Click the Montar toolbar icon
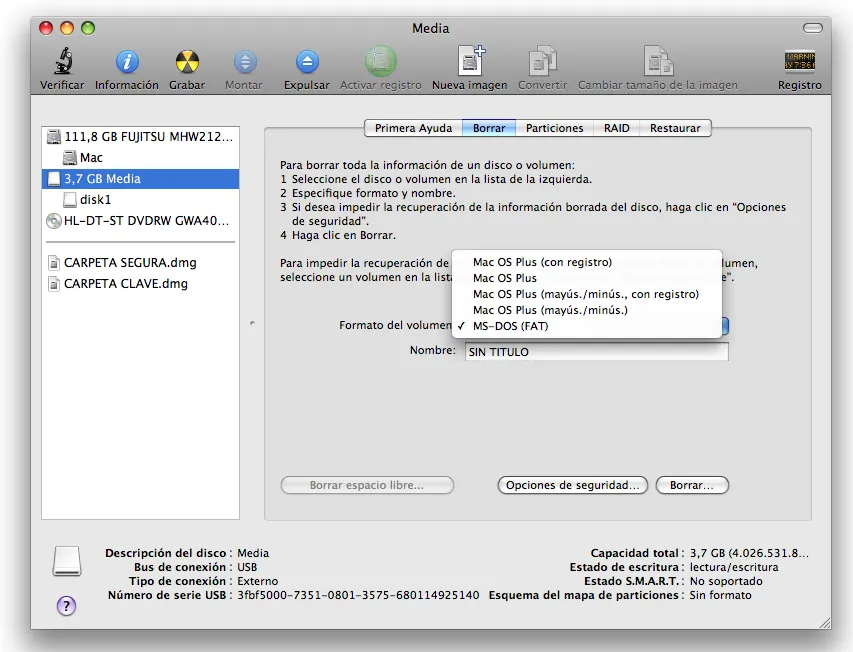Screen dimensions: 853x652 point(245,61)
